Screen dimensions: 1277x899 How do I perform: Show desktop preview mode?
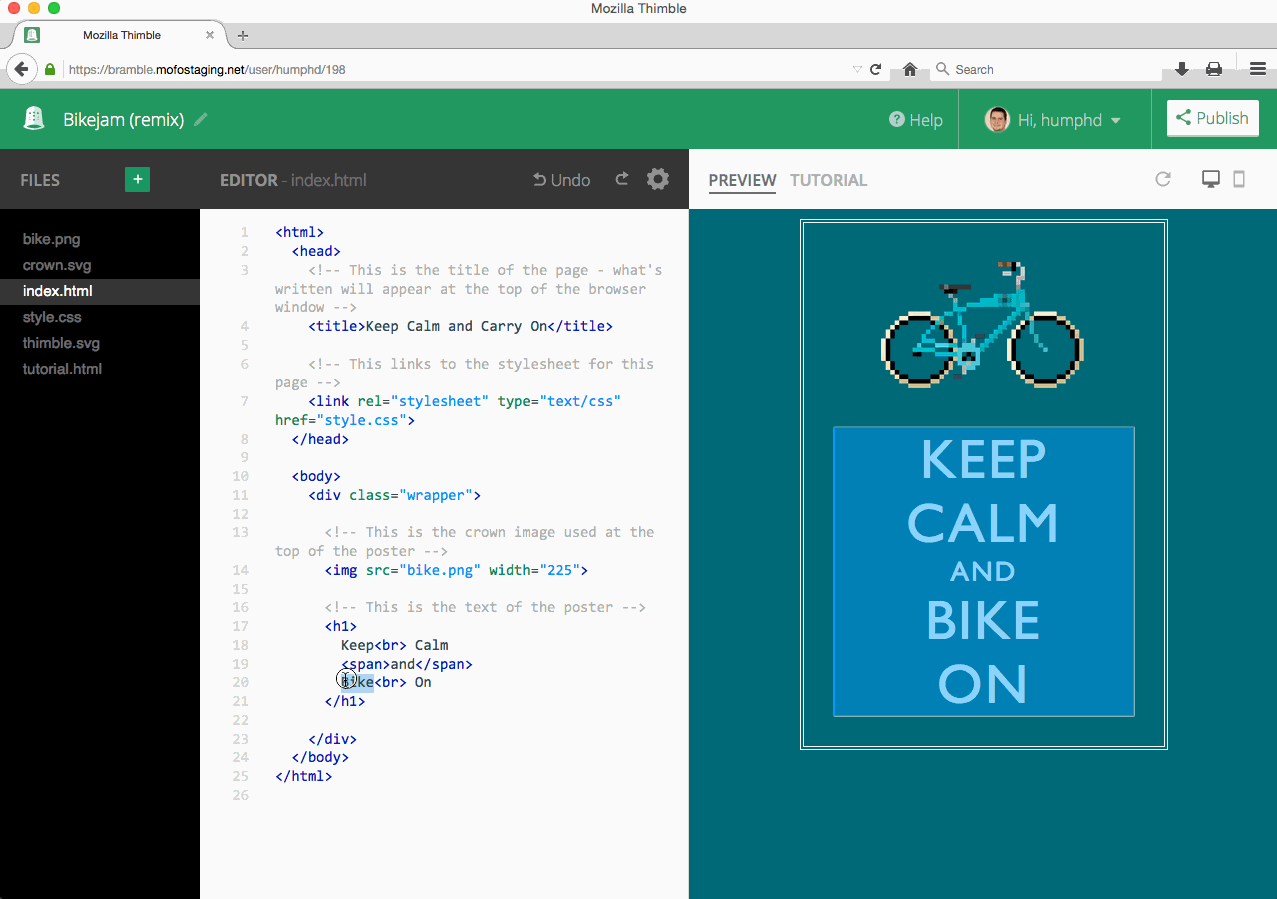(1210, 179)
